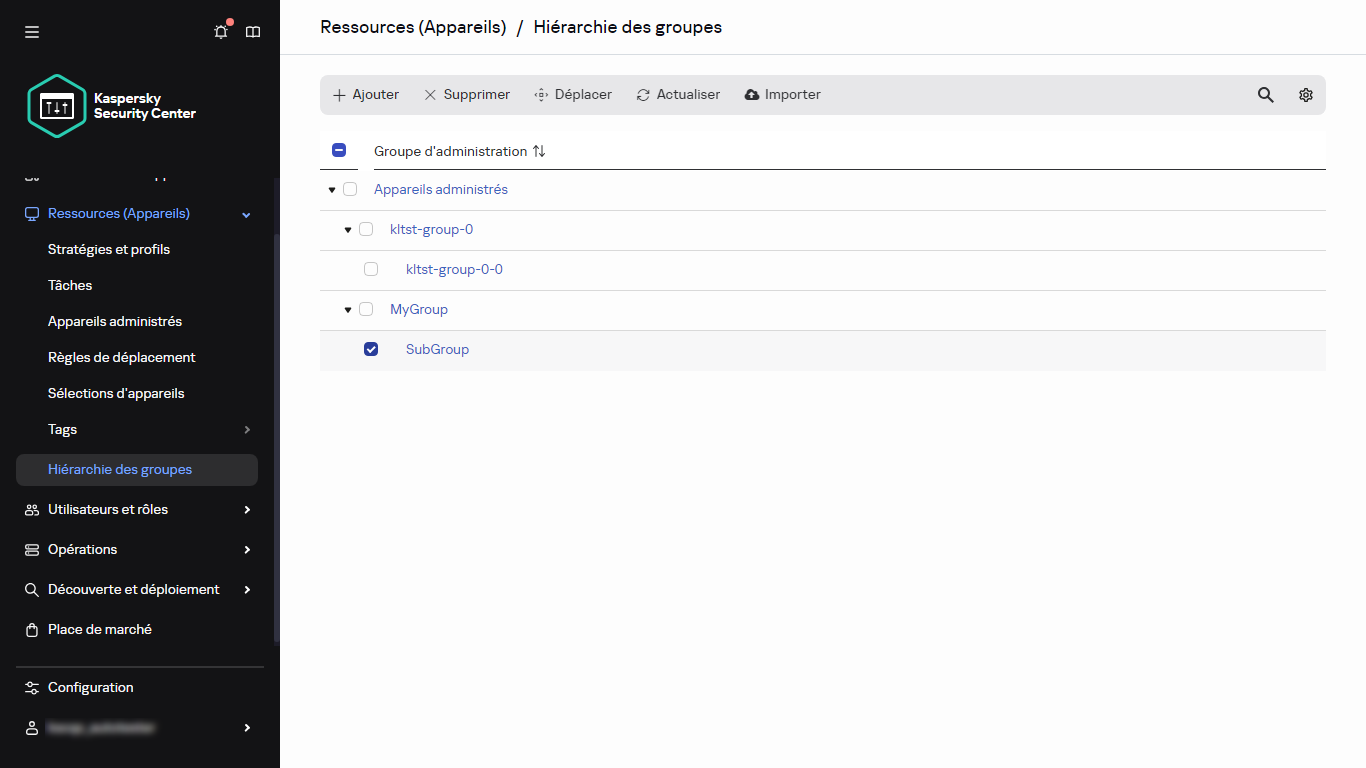Collapse the MyGroup tree arrow

coord(348,310)
